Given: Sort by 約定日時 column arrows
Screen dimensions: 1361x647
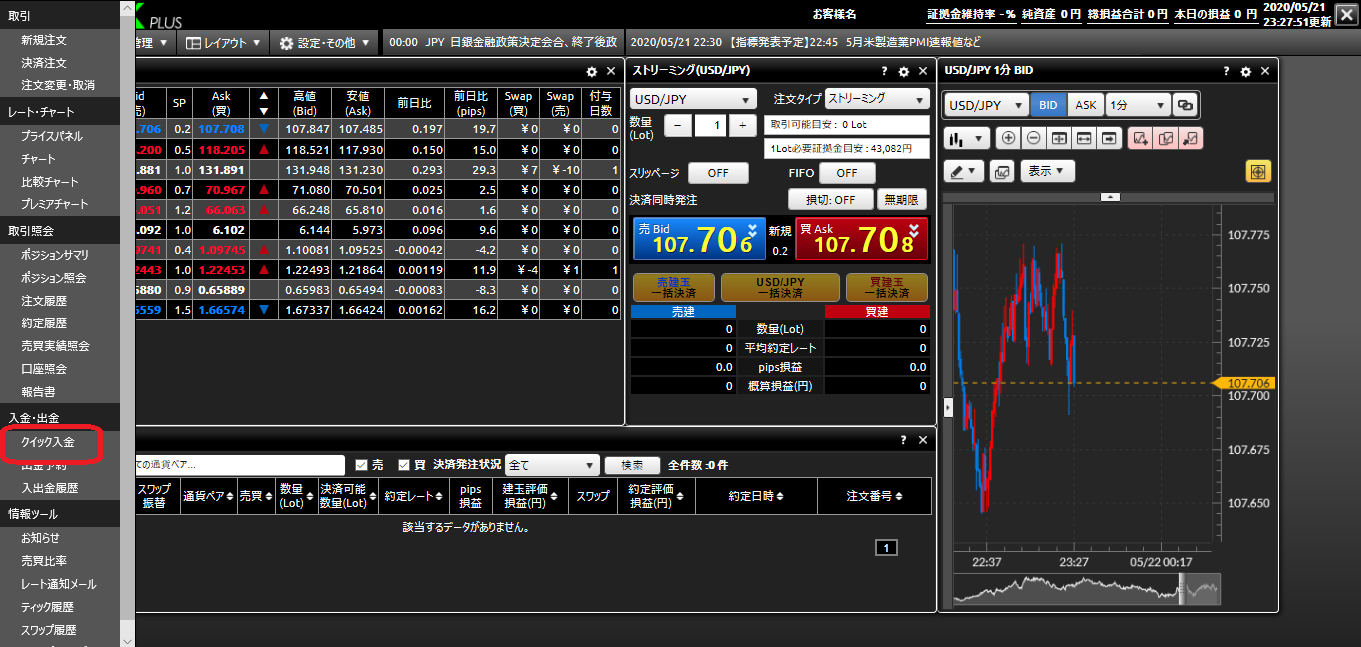Looking at the screenshot, I should 781,496.
